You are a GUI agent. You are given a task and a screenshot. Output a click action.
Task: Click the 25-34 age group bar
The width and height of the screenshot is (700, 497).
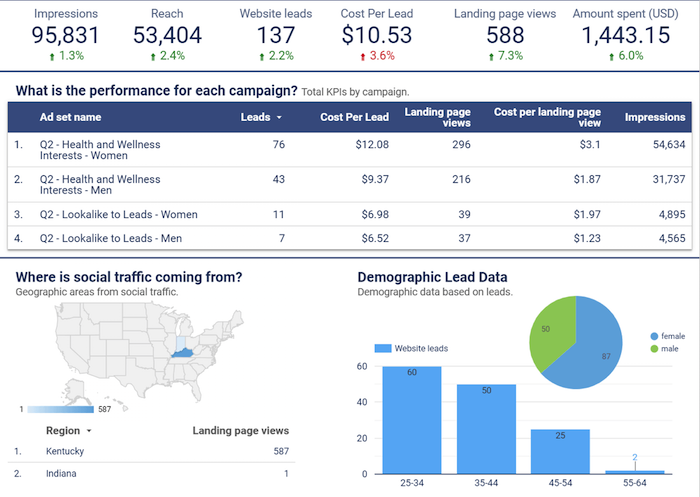point(412,420)
